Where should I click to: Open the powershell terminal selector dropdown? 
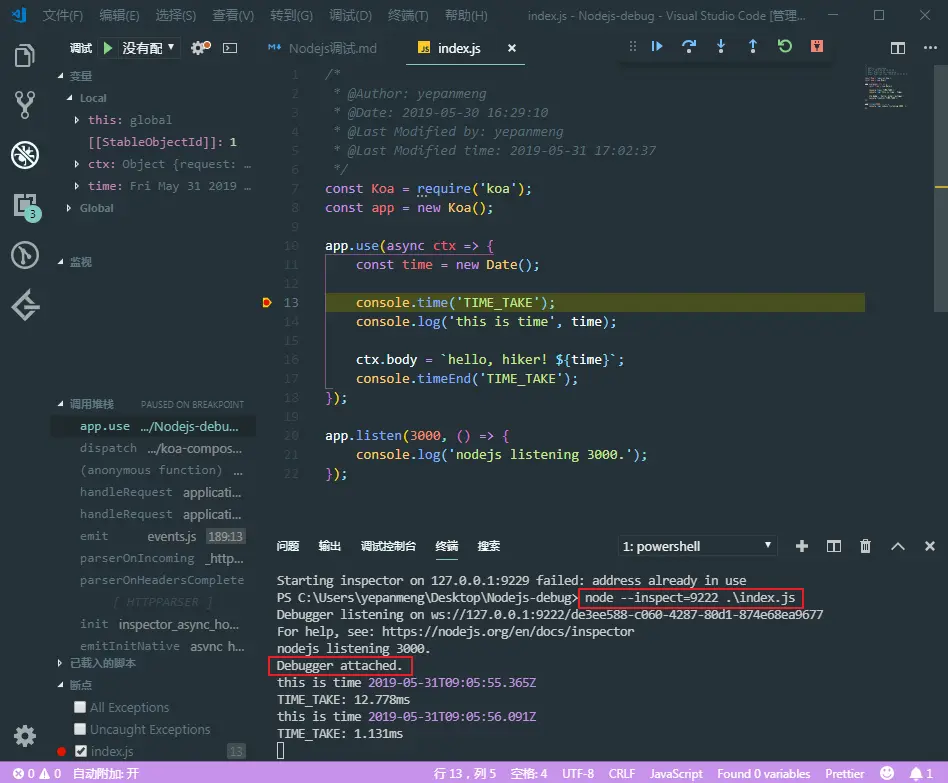pos(697,546)
